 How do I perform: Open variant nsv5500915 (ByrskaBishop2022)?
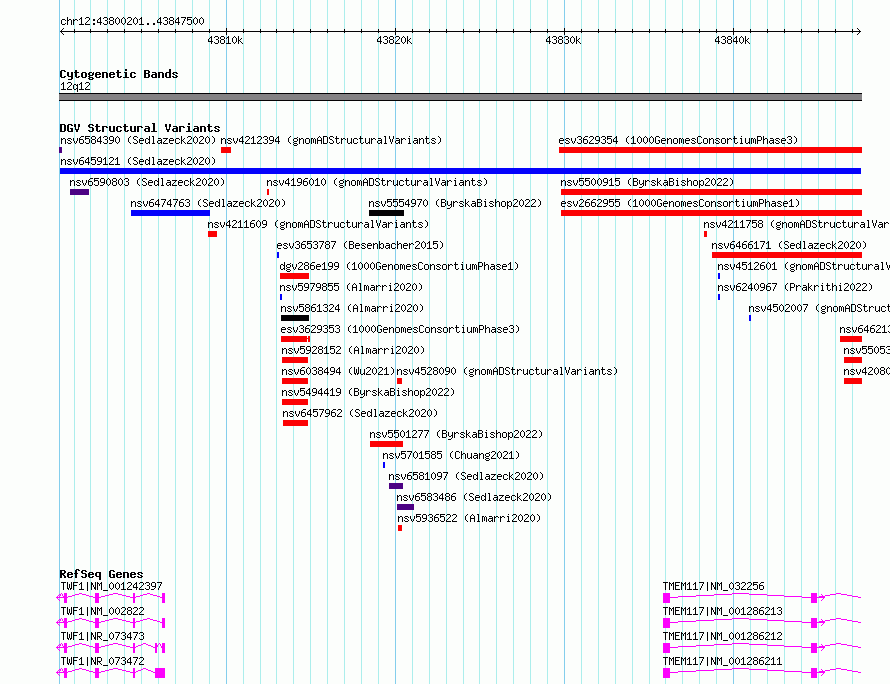tap(647, 182)
